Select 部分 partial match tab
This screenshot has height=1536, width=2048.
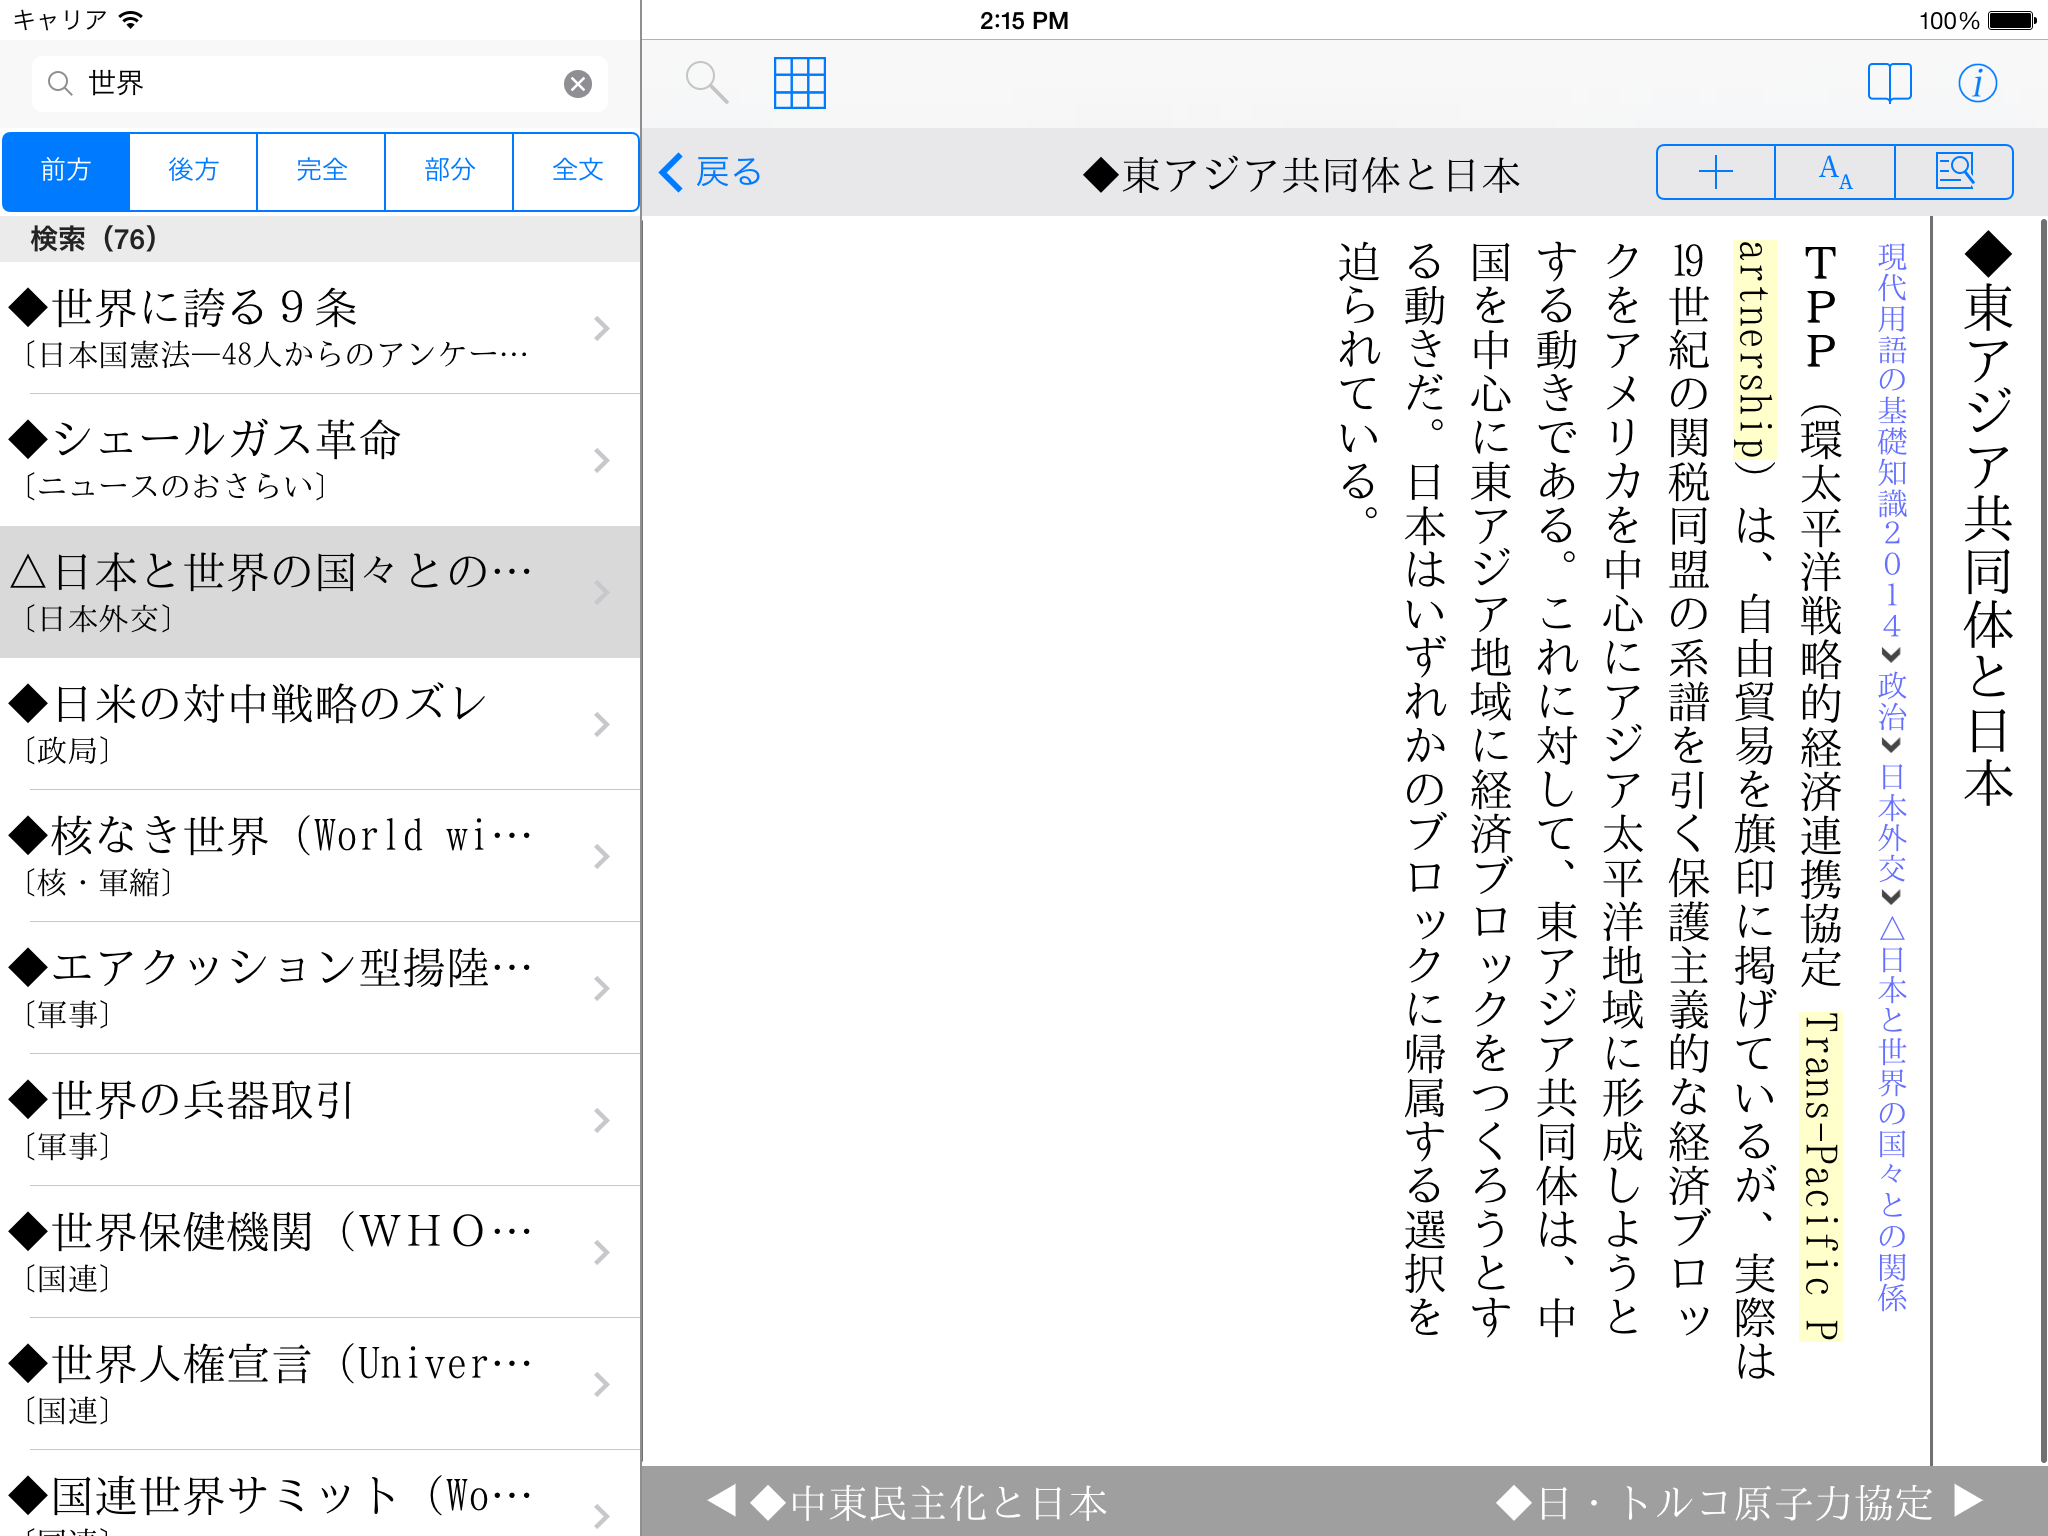click(449, 171)
